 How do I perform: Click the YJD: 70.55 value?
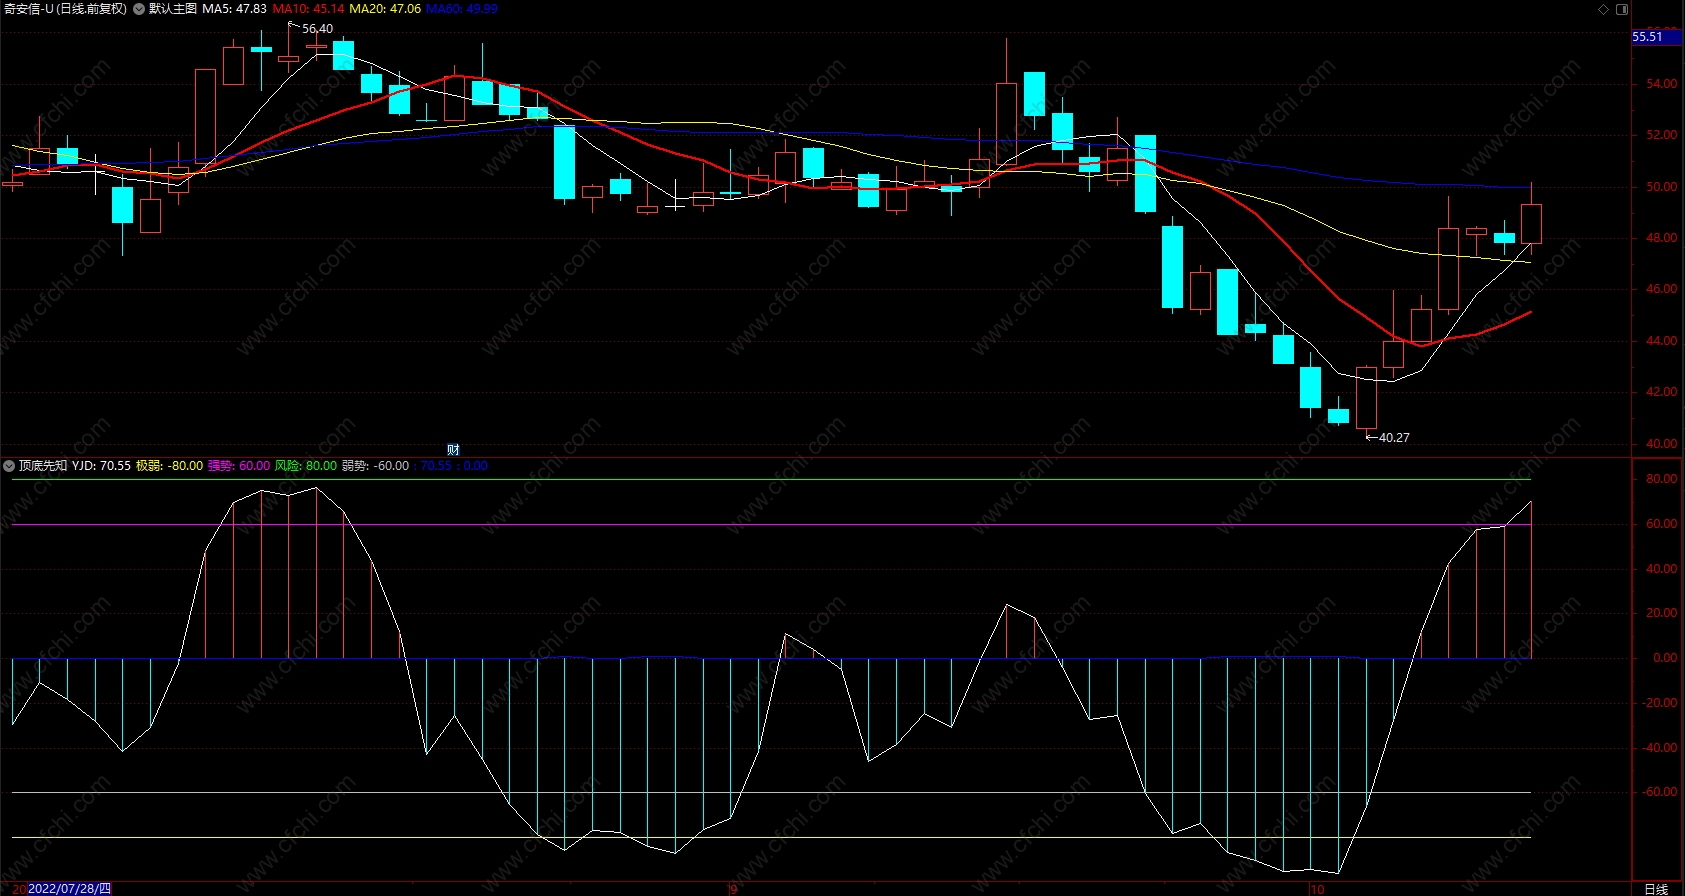101,466
